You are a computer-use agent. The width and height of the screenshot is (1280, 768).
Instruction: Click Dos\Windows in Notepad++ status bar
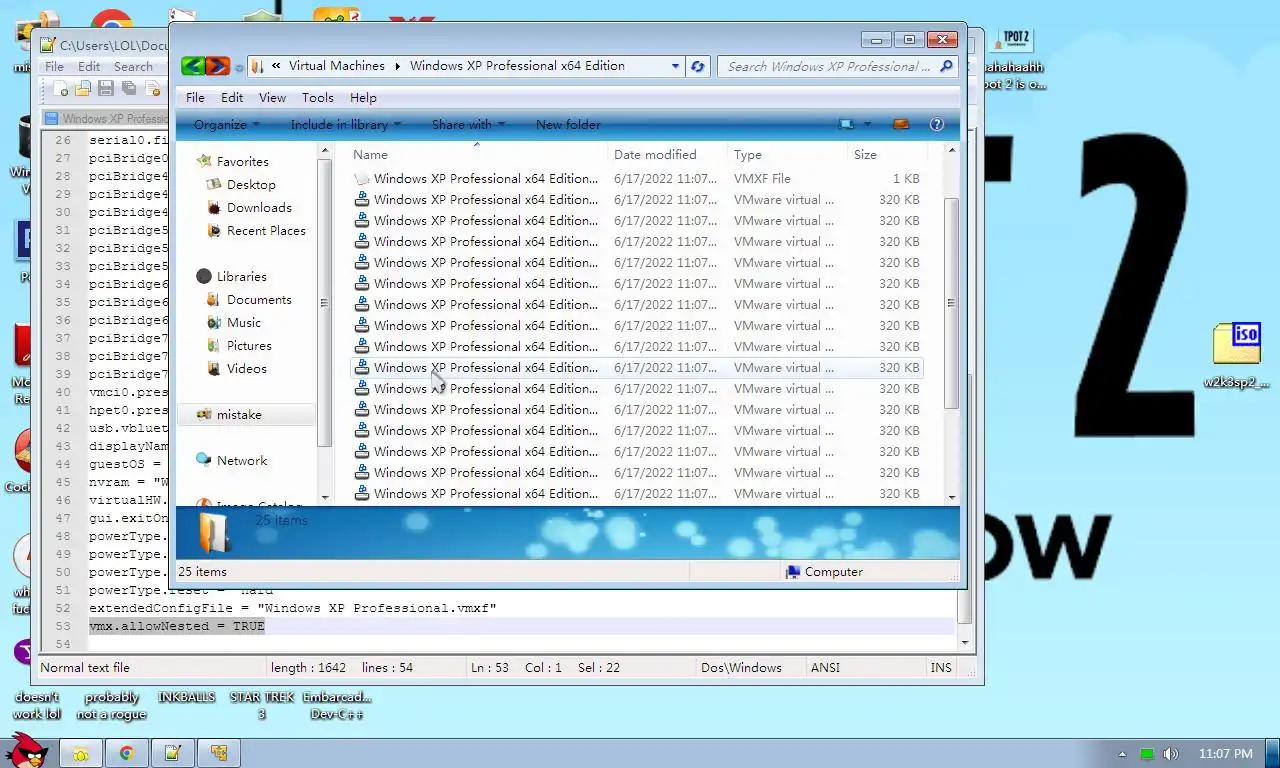point(741,668)
